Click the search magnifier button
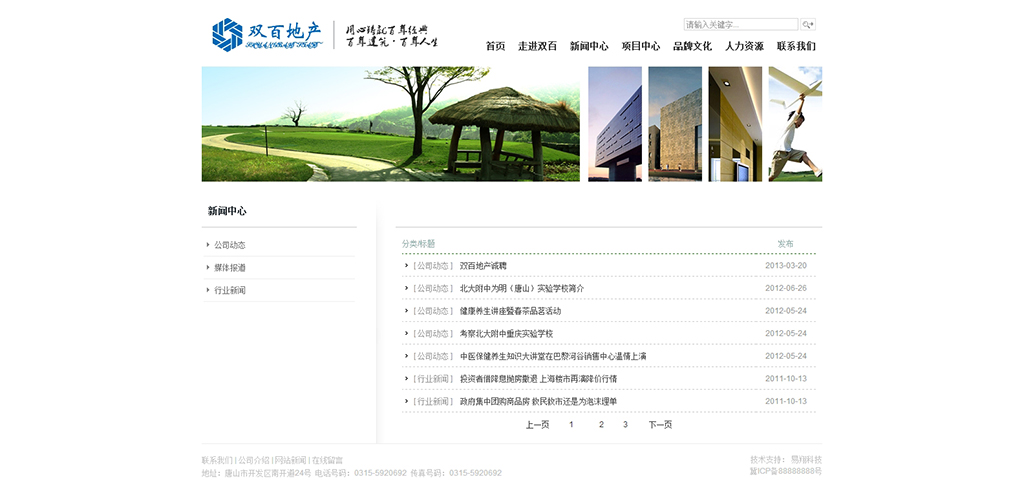The width and height of the screenshot is (1024, 486). (x=807, y=24)
